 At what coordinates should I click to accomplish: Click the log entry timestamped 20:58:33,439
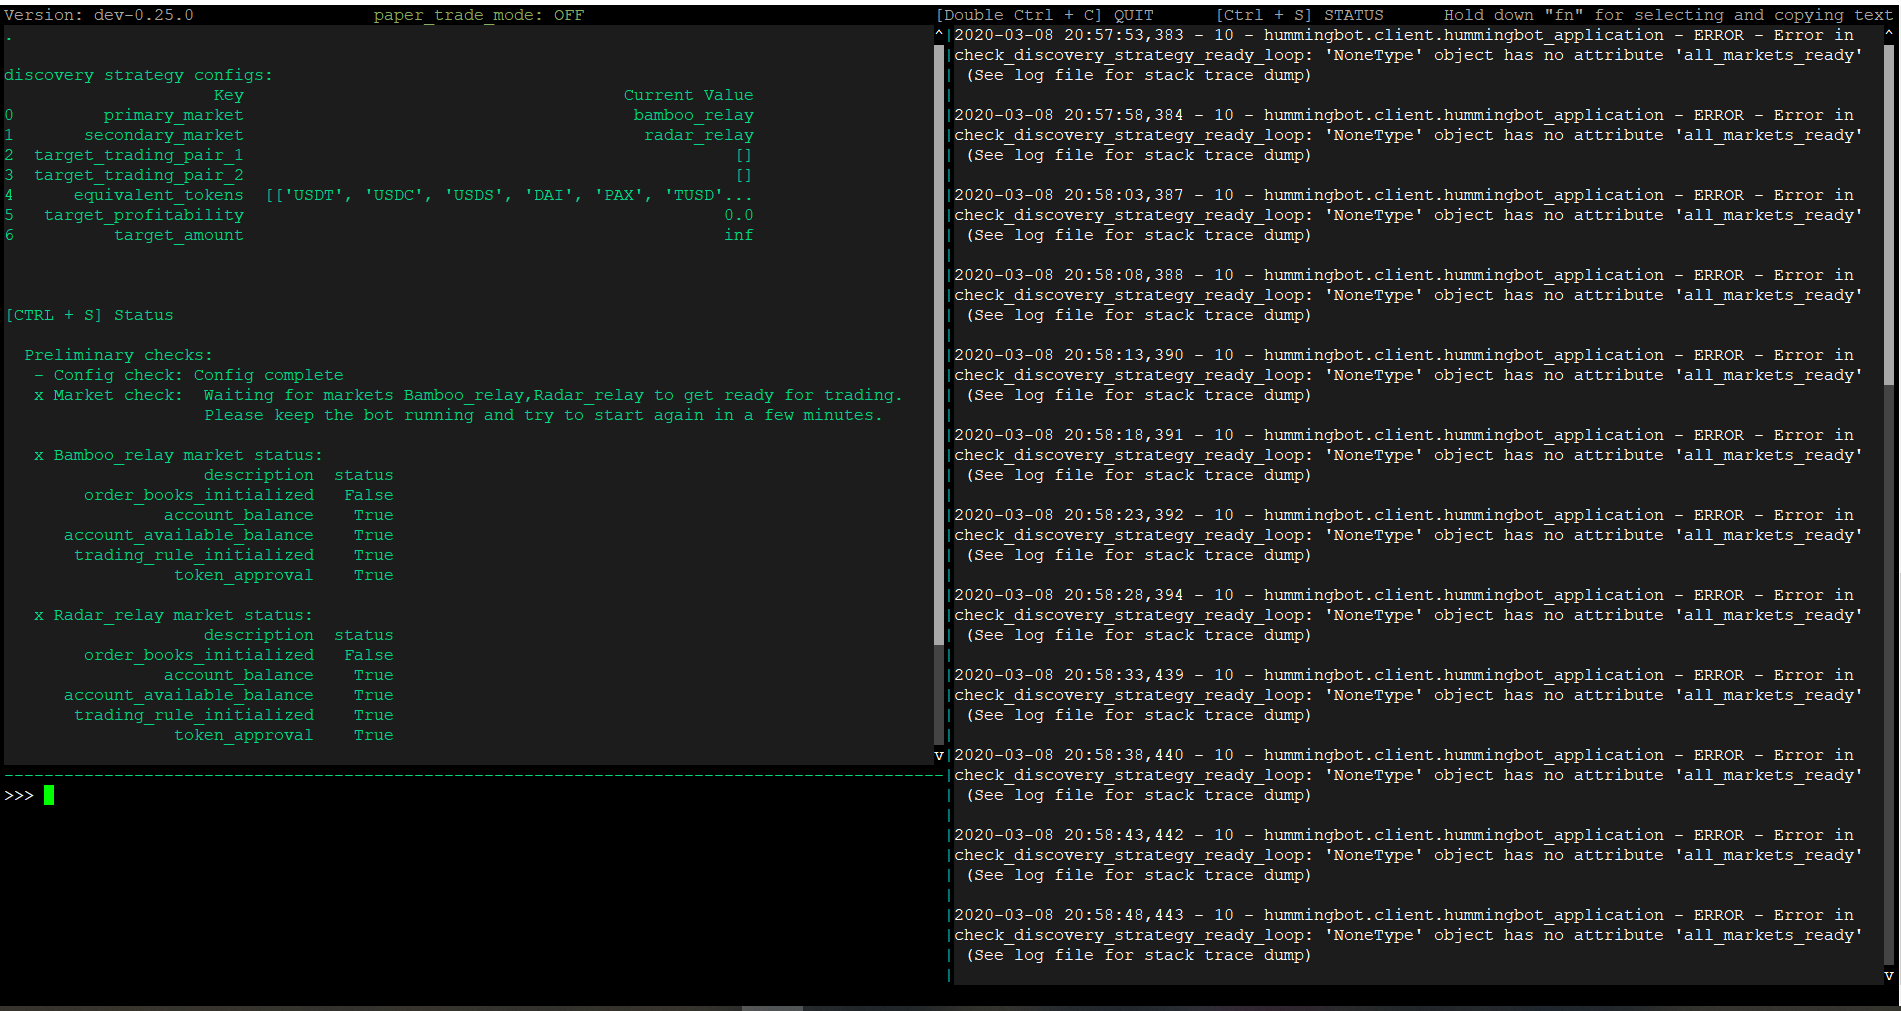[1408, 695]
